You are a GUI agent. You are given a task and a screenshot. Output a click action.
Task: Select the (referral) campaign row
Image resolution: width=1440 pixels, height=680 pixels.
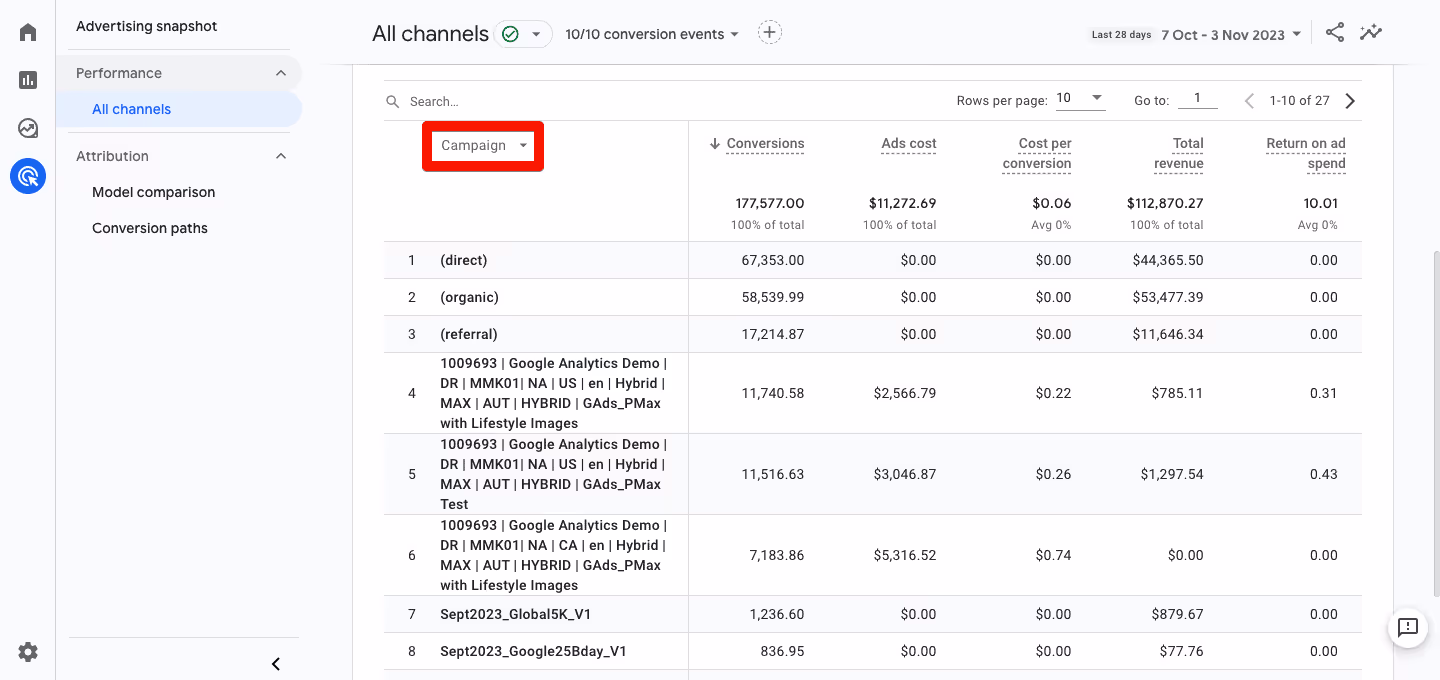point(873,334)
